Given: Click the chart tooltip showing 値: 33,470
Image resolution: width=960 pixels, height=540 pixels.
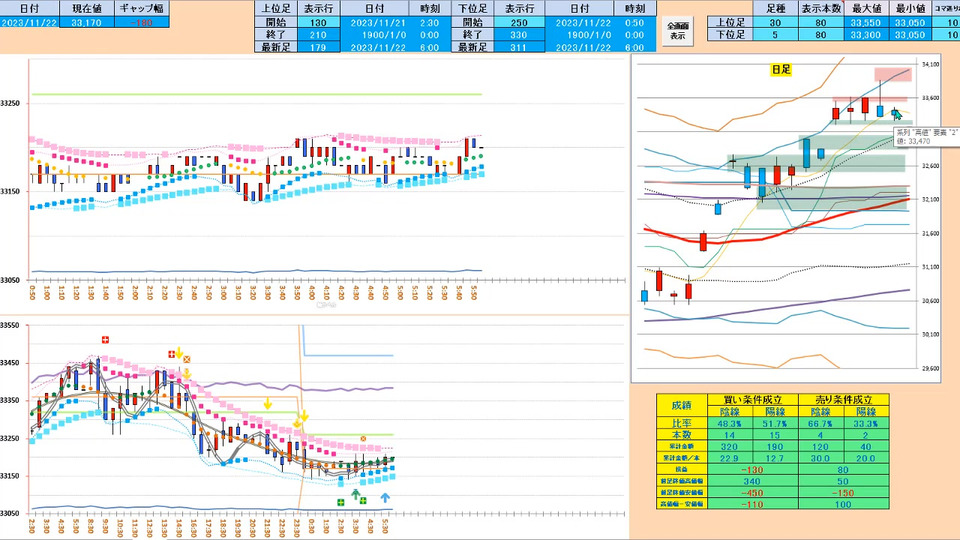Looking at the screenshot, I should point(926,137).
